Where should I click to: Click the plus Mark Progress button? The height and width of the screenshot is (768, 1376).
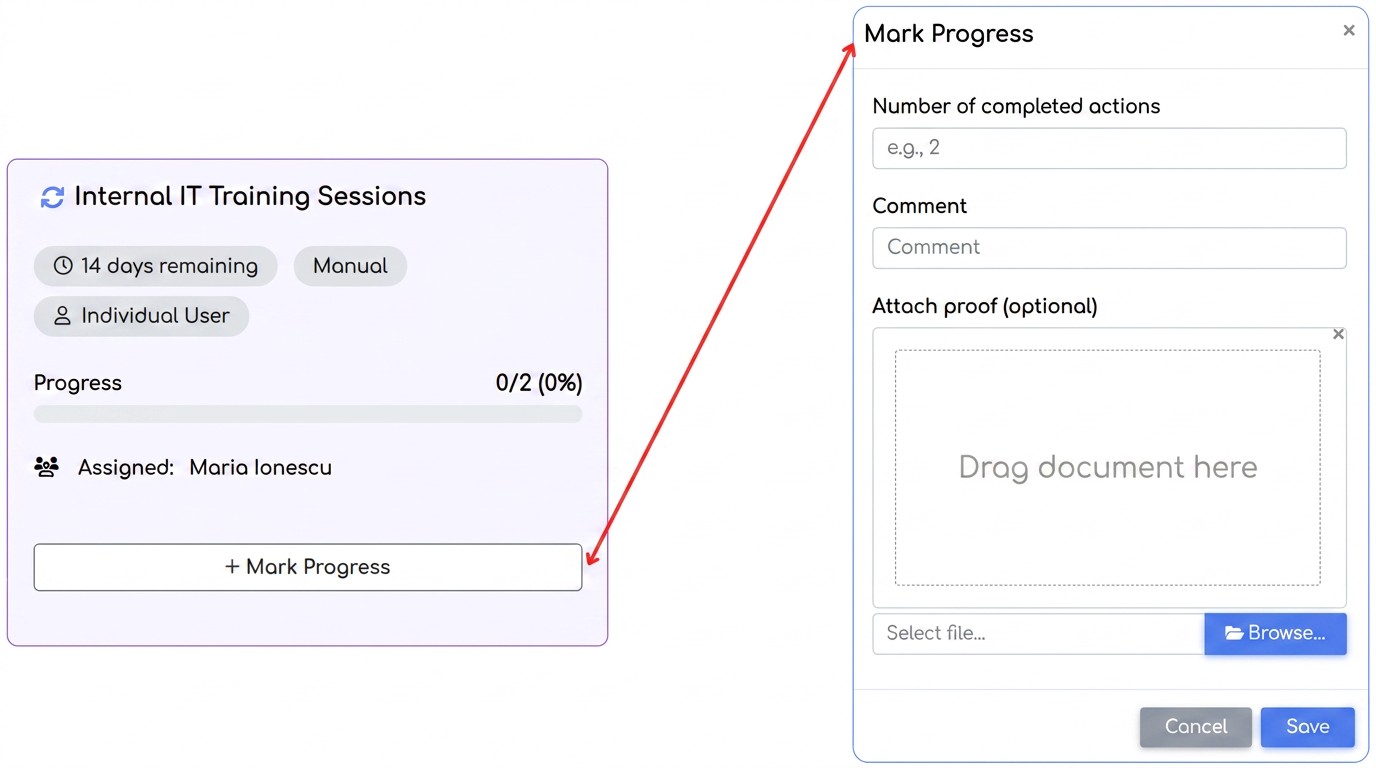point(308,567)
